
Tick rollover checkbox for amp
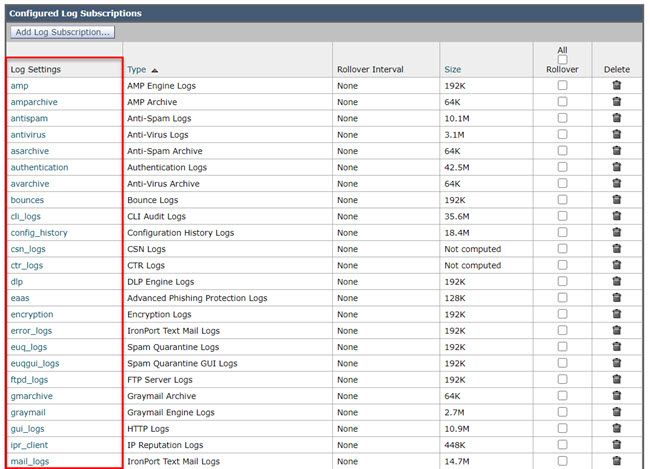pyautogui.click(x=562, y=85)
